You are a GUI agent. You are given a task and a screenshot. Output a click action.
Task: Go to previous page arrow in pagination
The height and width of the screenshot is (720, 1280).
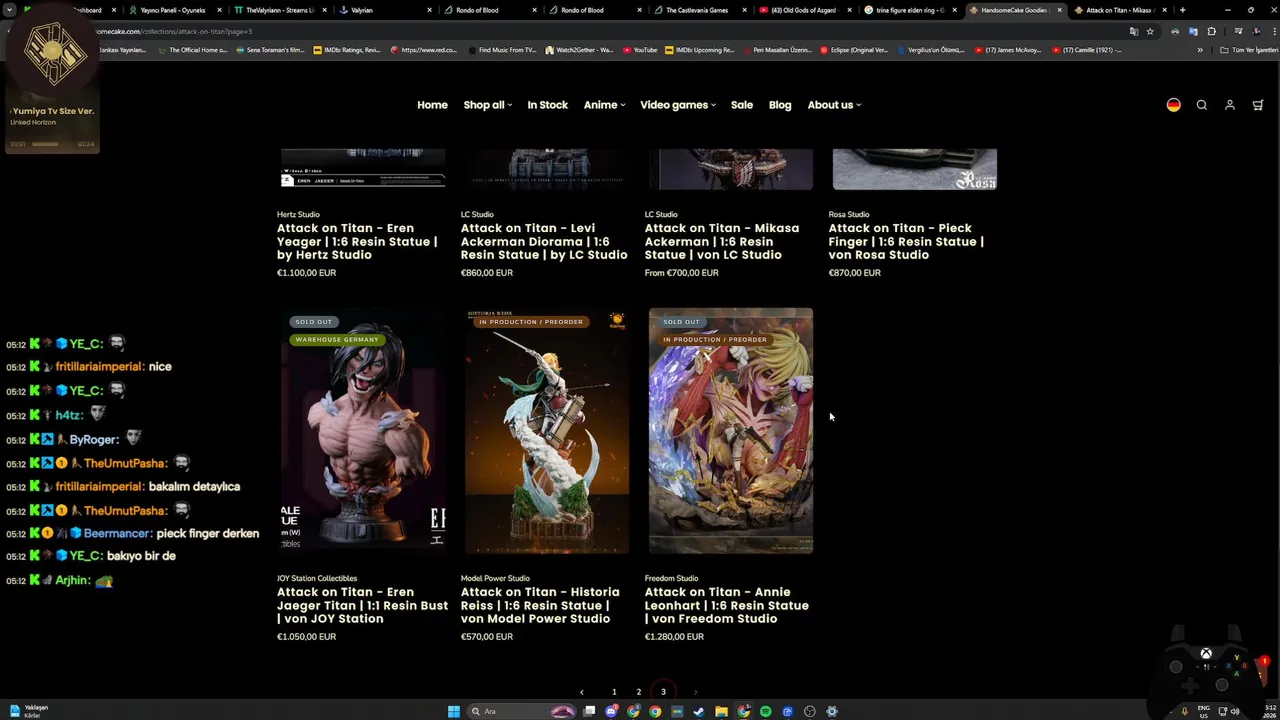click(582, 692)
